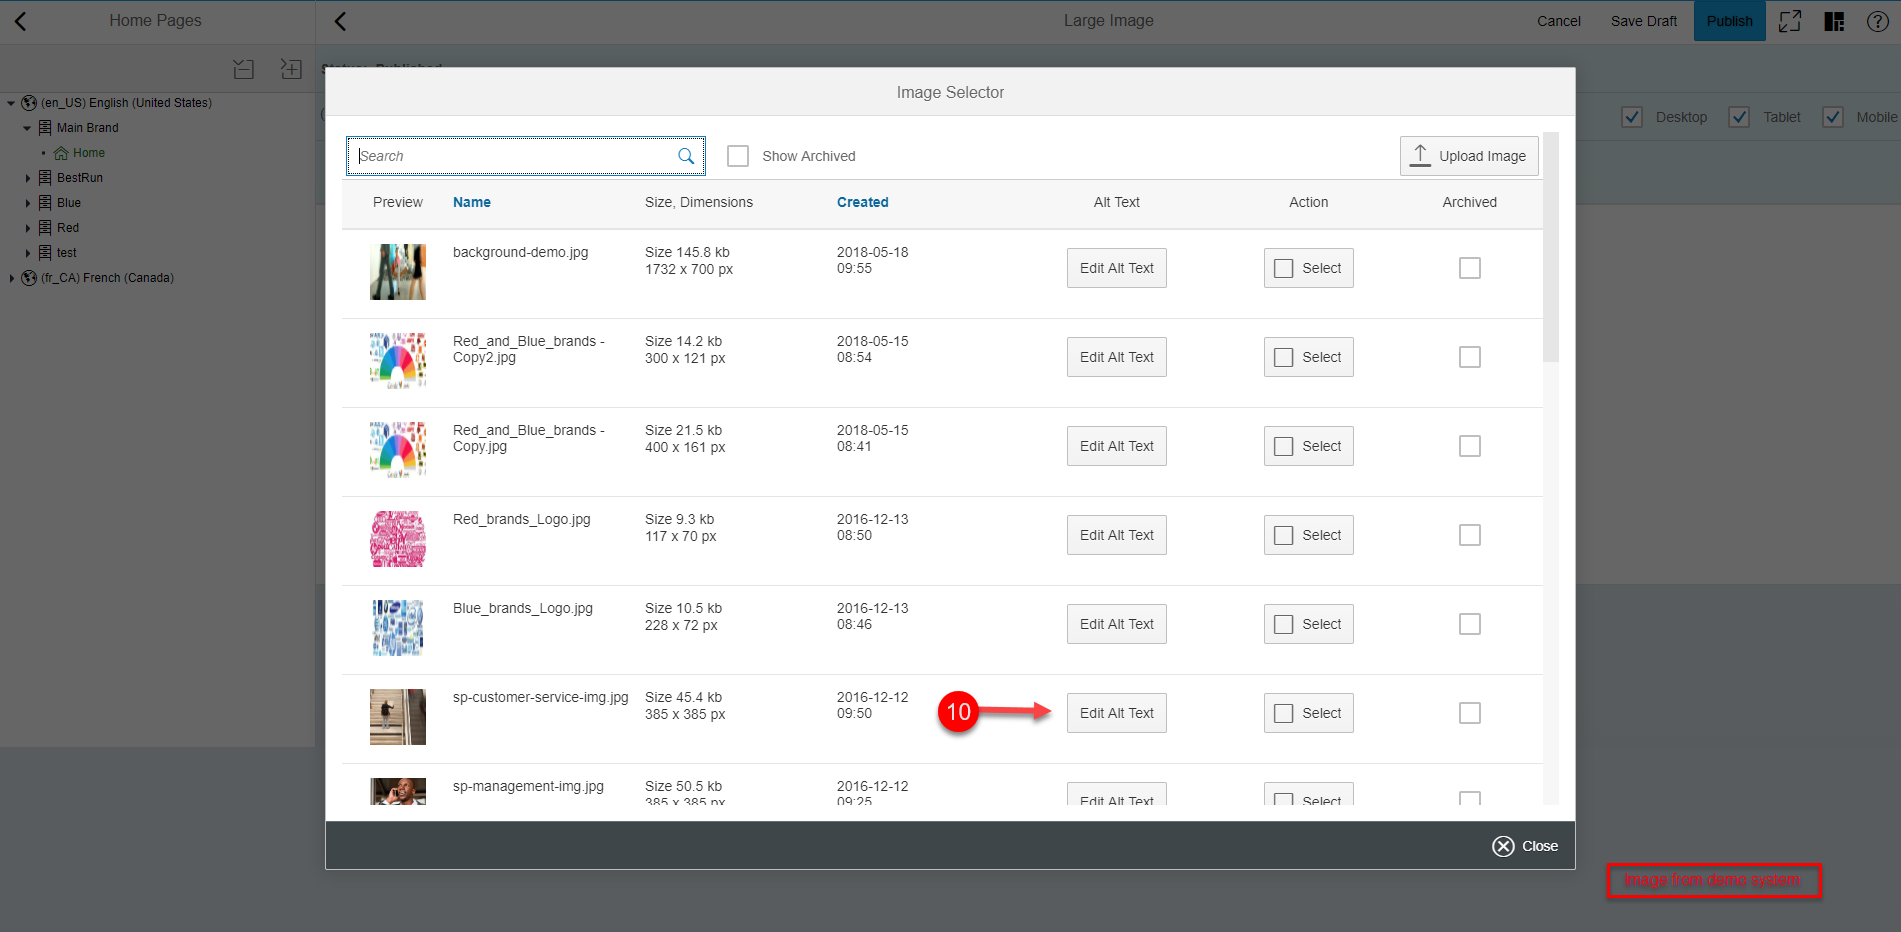
Task: Sort images by Name column
Action: coord(472,202)
